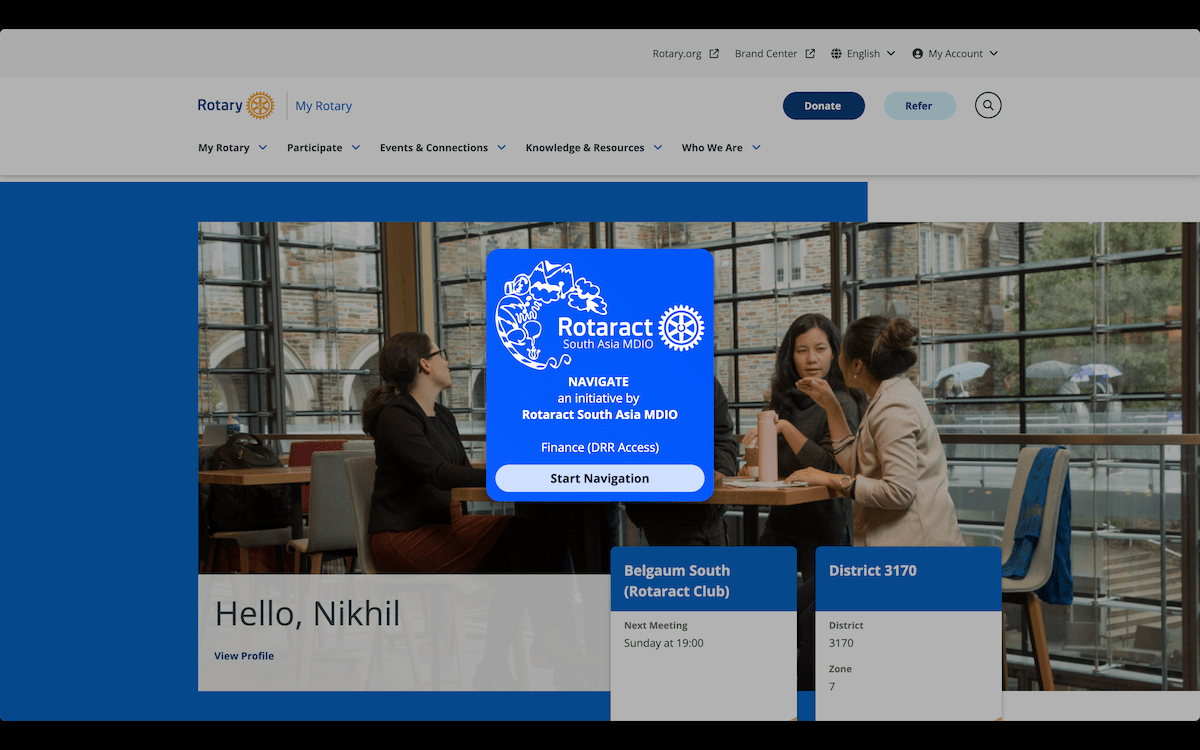Click the Donate button
Viewport: 1200px width, 750px height.
pyautogui.click(x=823, y=106)
